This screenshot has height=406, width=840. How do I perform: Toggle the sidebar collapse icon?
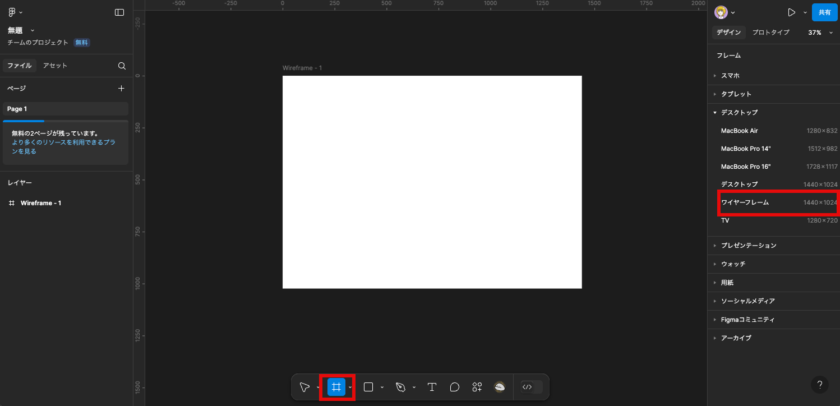pos(119,13)
